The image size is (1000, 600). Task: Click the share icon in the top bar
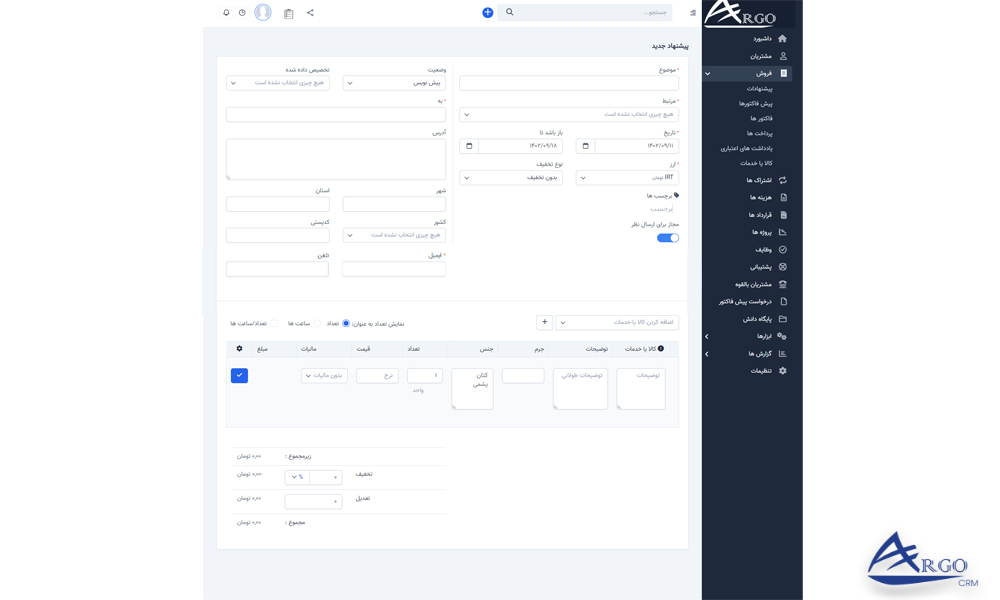(312, 14)
